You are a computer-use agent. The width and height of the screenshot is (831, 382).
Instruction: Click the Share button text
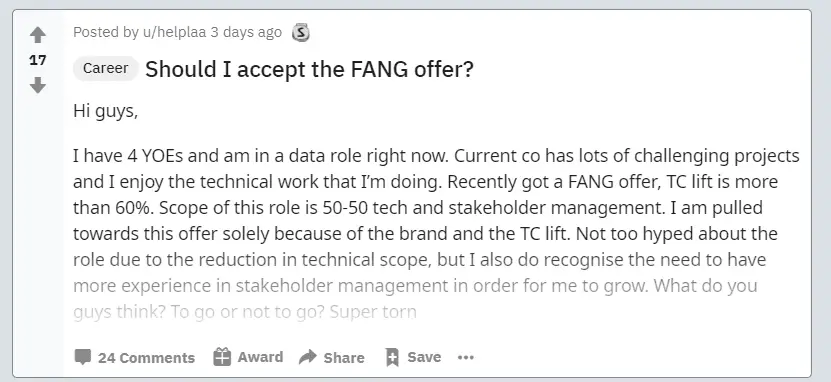344,358
